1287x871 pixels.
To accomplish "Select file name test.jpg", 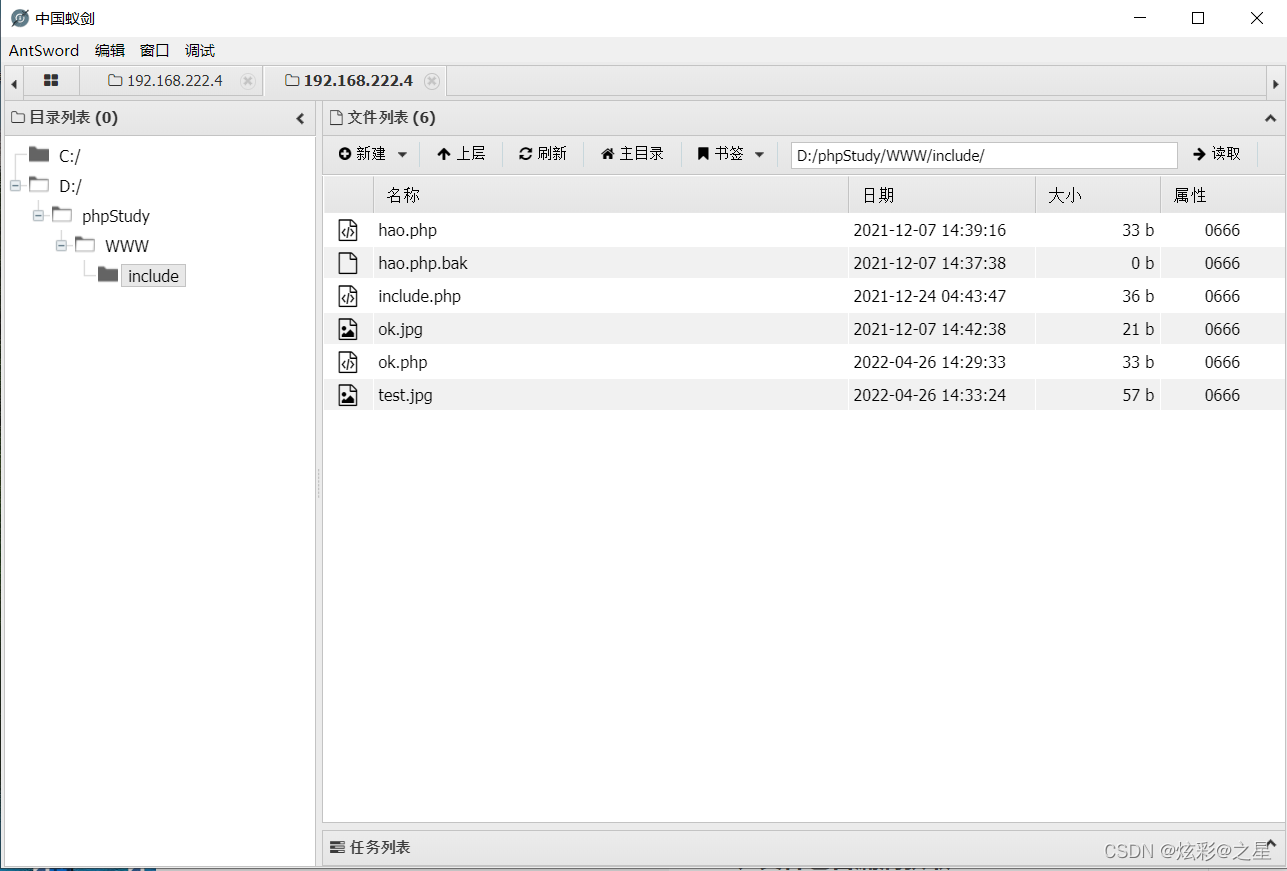I will [x=405, y=395].
